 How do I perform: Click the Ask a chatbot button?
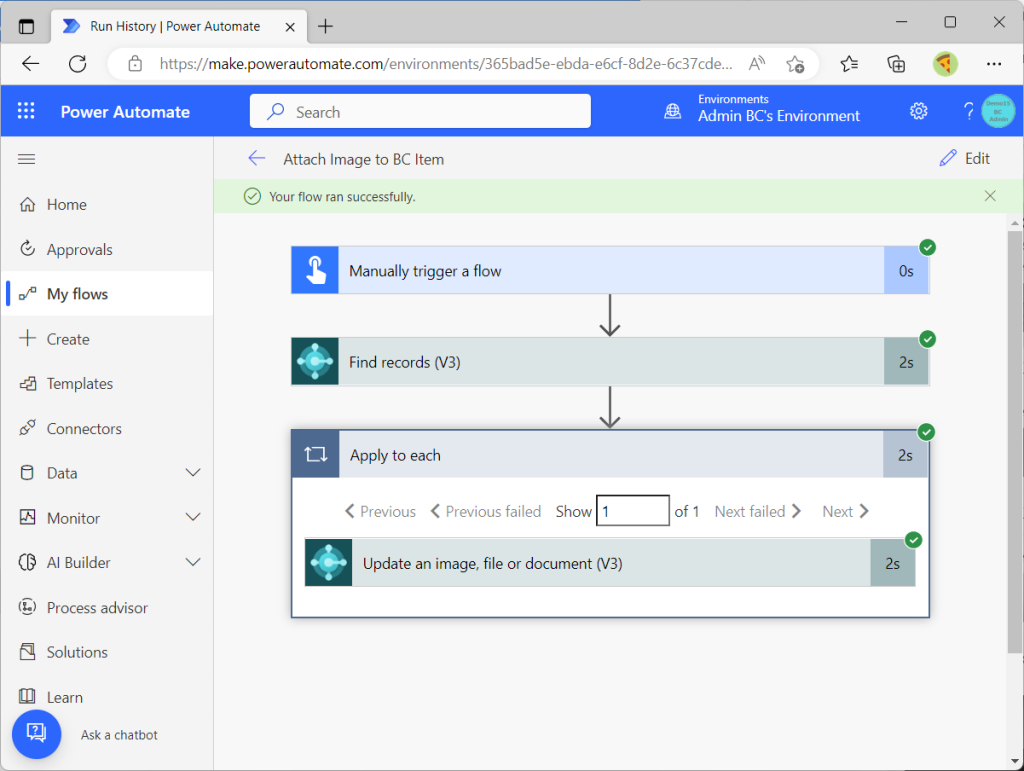coord(37,734)
